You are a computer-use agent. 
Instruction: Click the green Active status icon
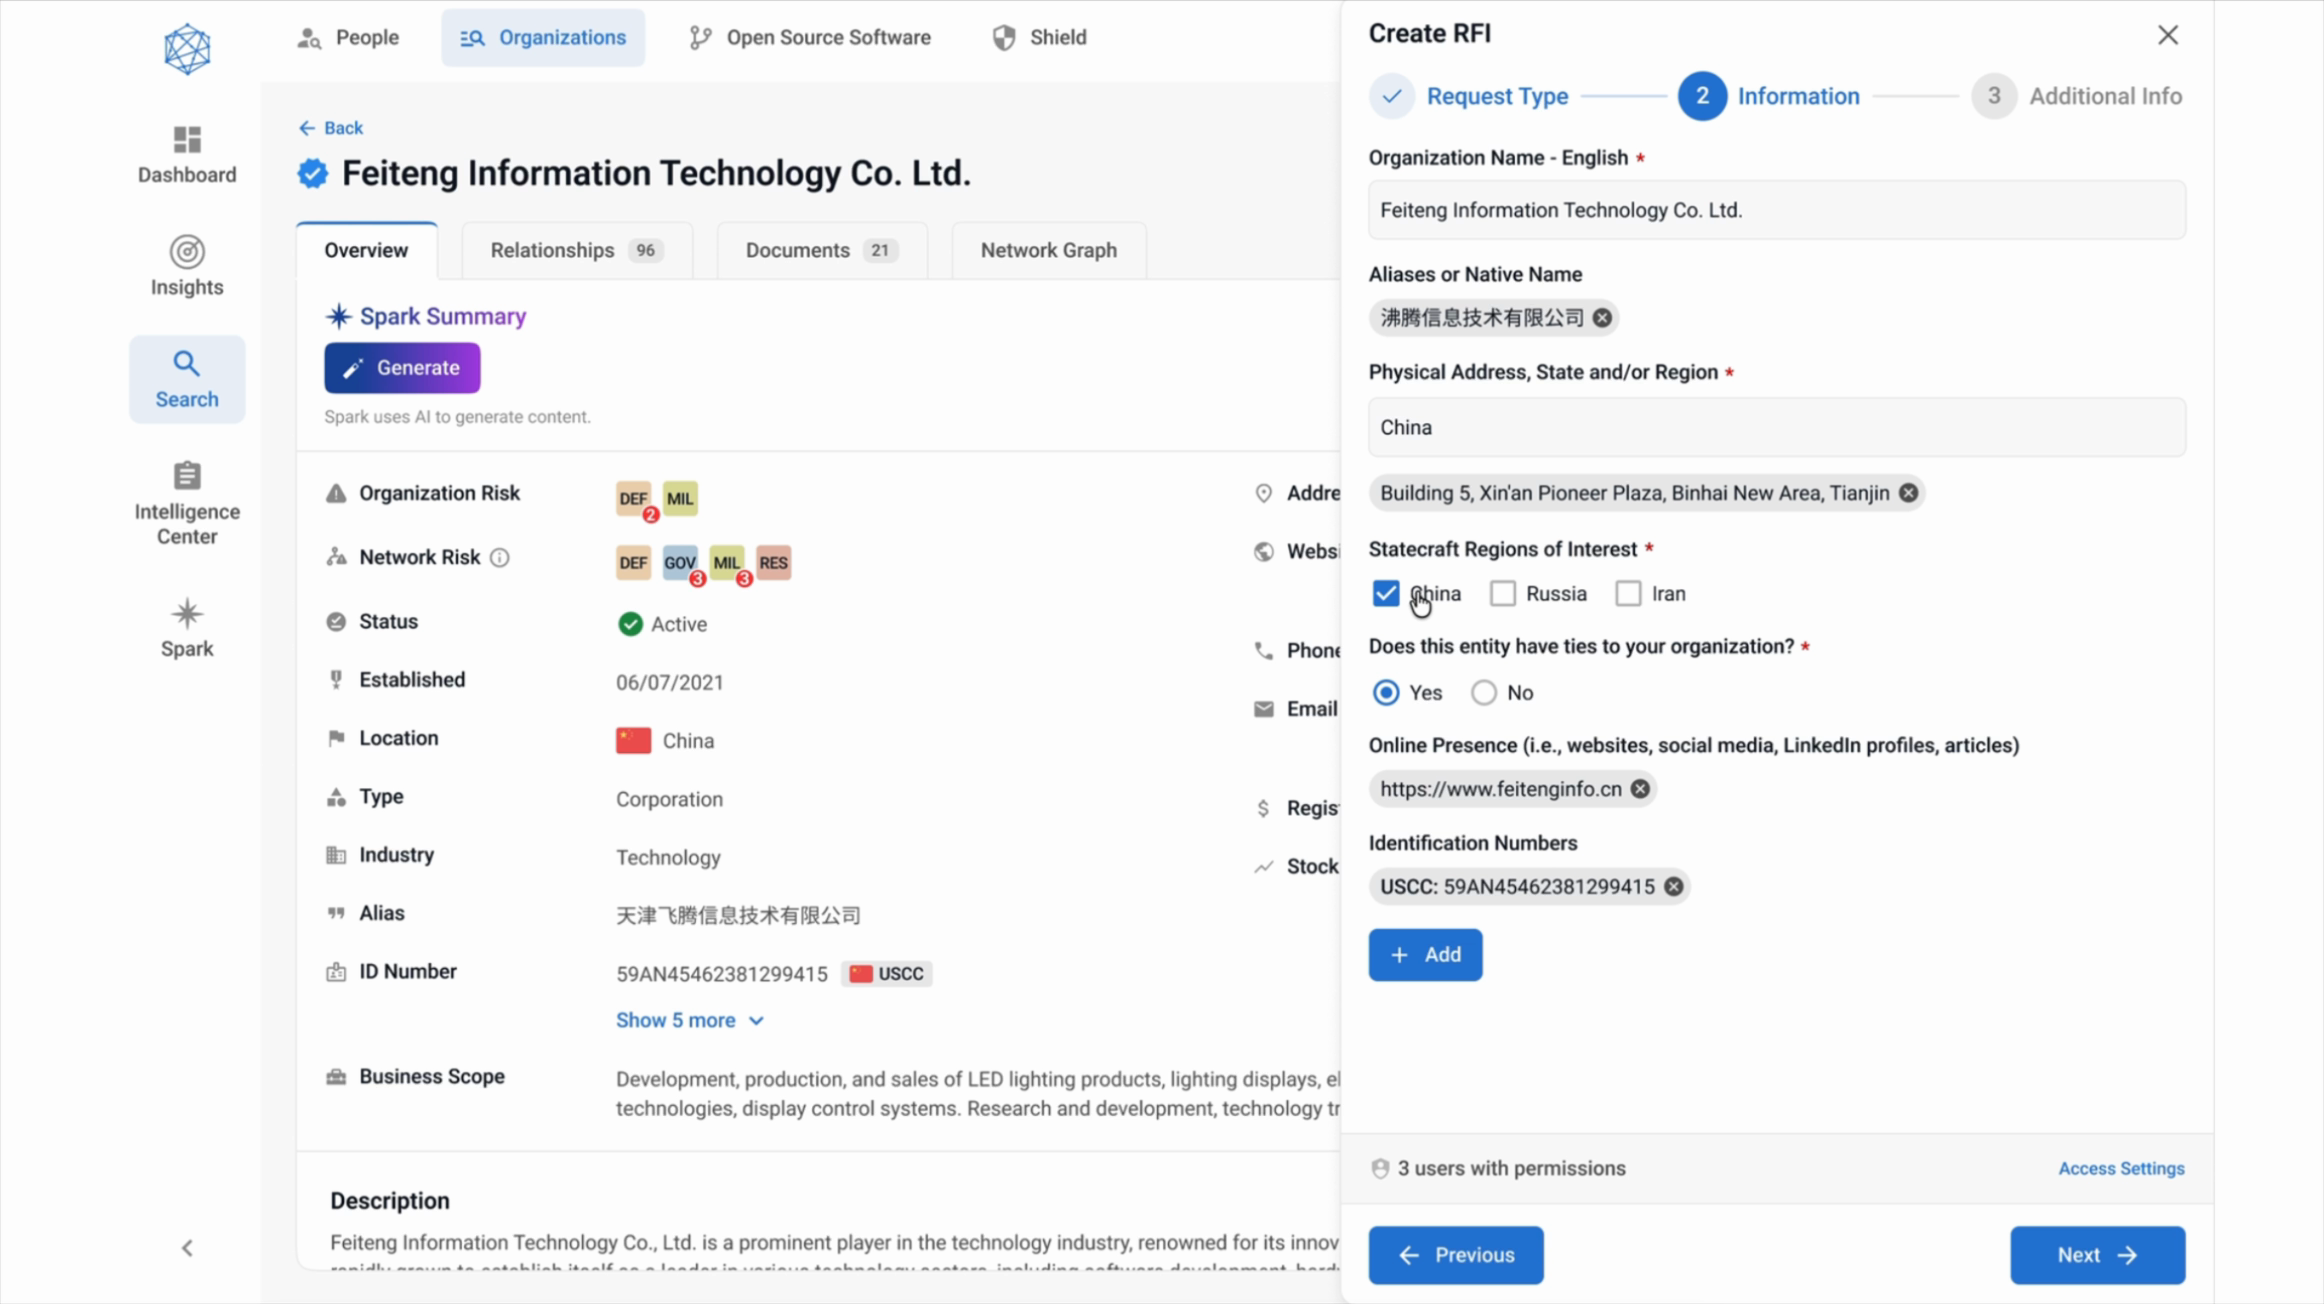630,624
